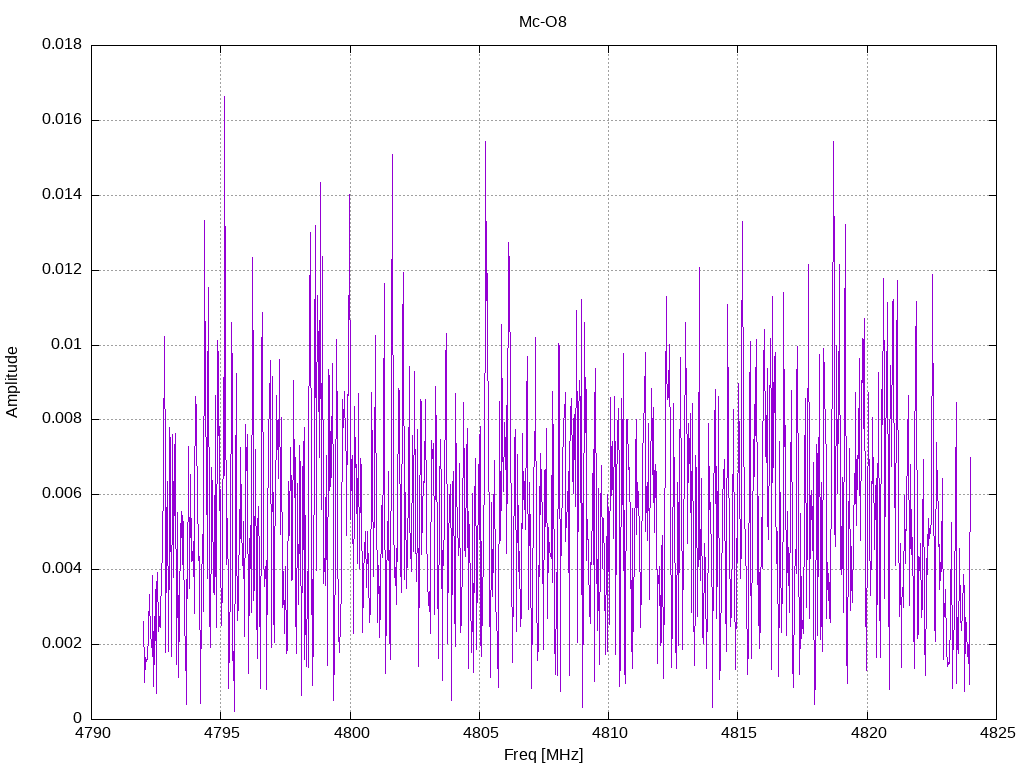Screen dimensions: 1024x768
Task: Click the y-axis value 0.01
Action: click(x=67, y=344)
